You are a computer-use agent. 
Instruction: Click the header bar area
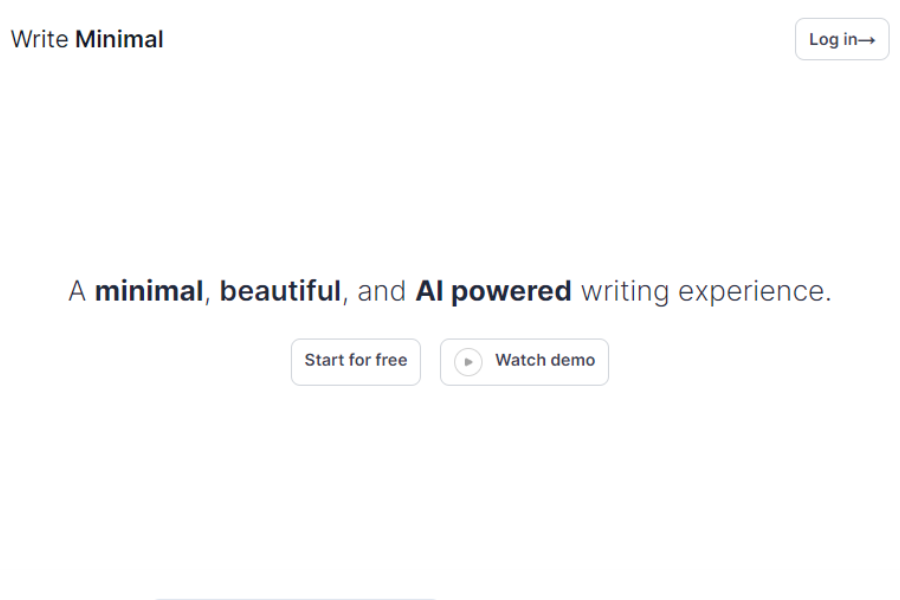(450, 39)
